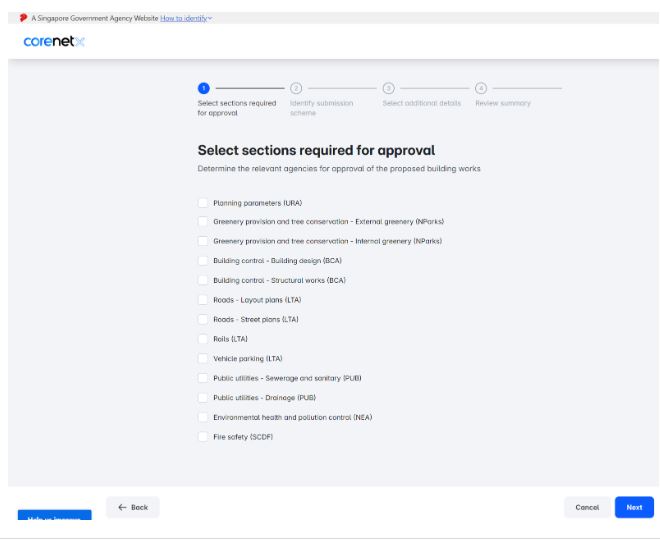
Task: Enable External greenery (NParks) checkbox
Action: 203,222
